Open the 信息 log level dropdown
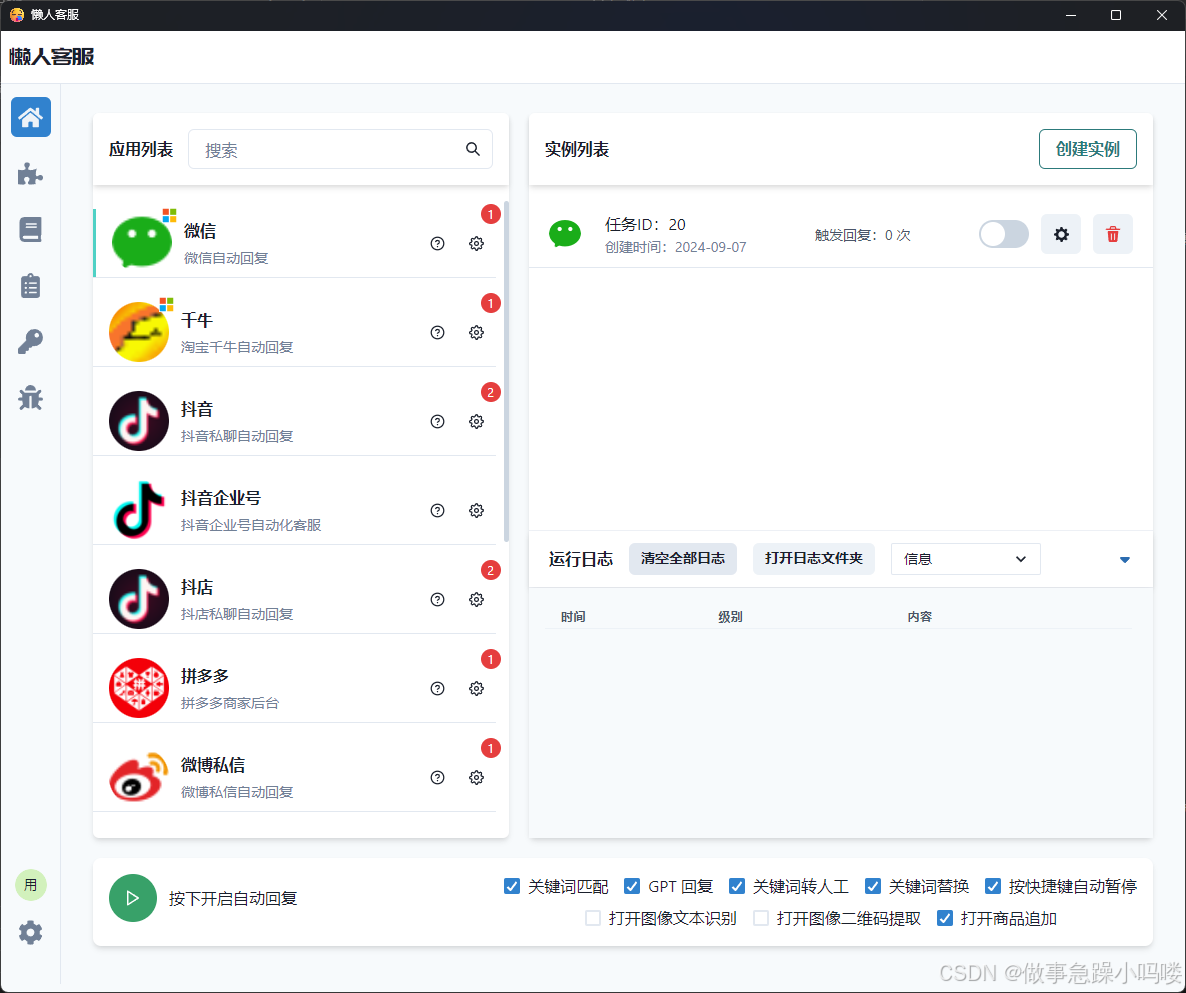Screen dimensions: 1186x993 965,559
